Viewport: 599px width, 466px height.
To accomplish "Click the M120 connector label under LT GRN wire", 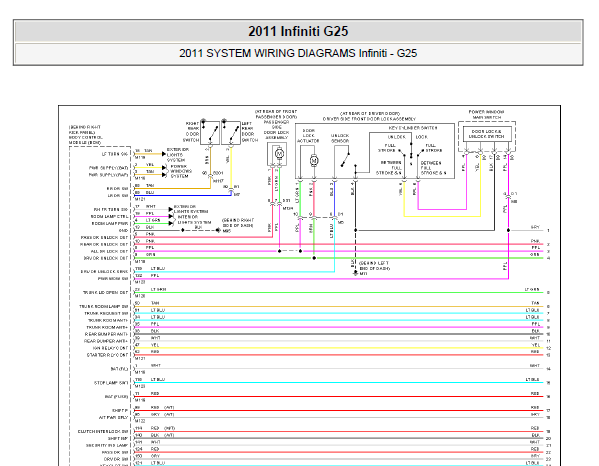I will (x=140, y=296).
